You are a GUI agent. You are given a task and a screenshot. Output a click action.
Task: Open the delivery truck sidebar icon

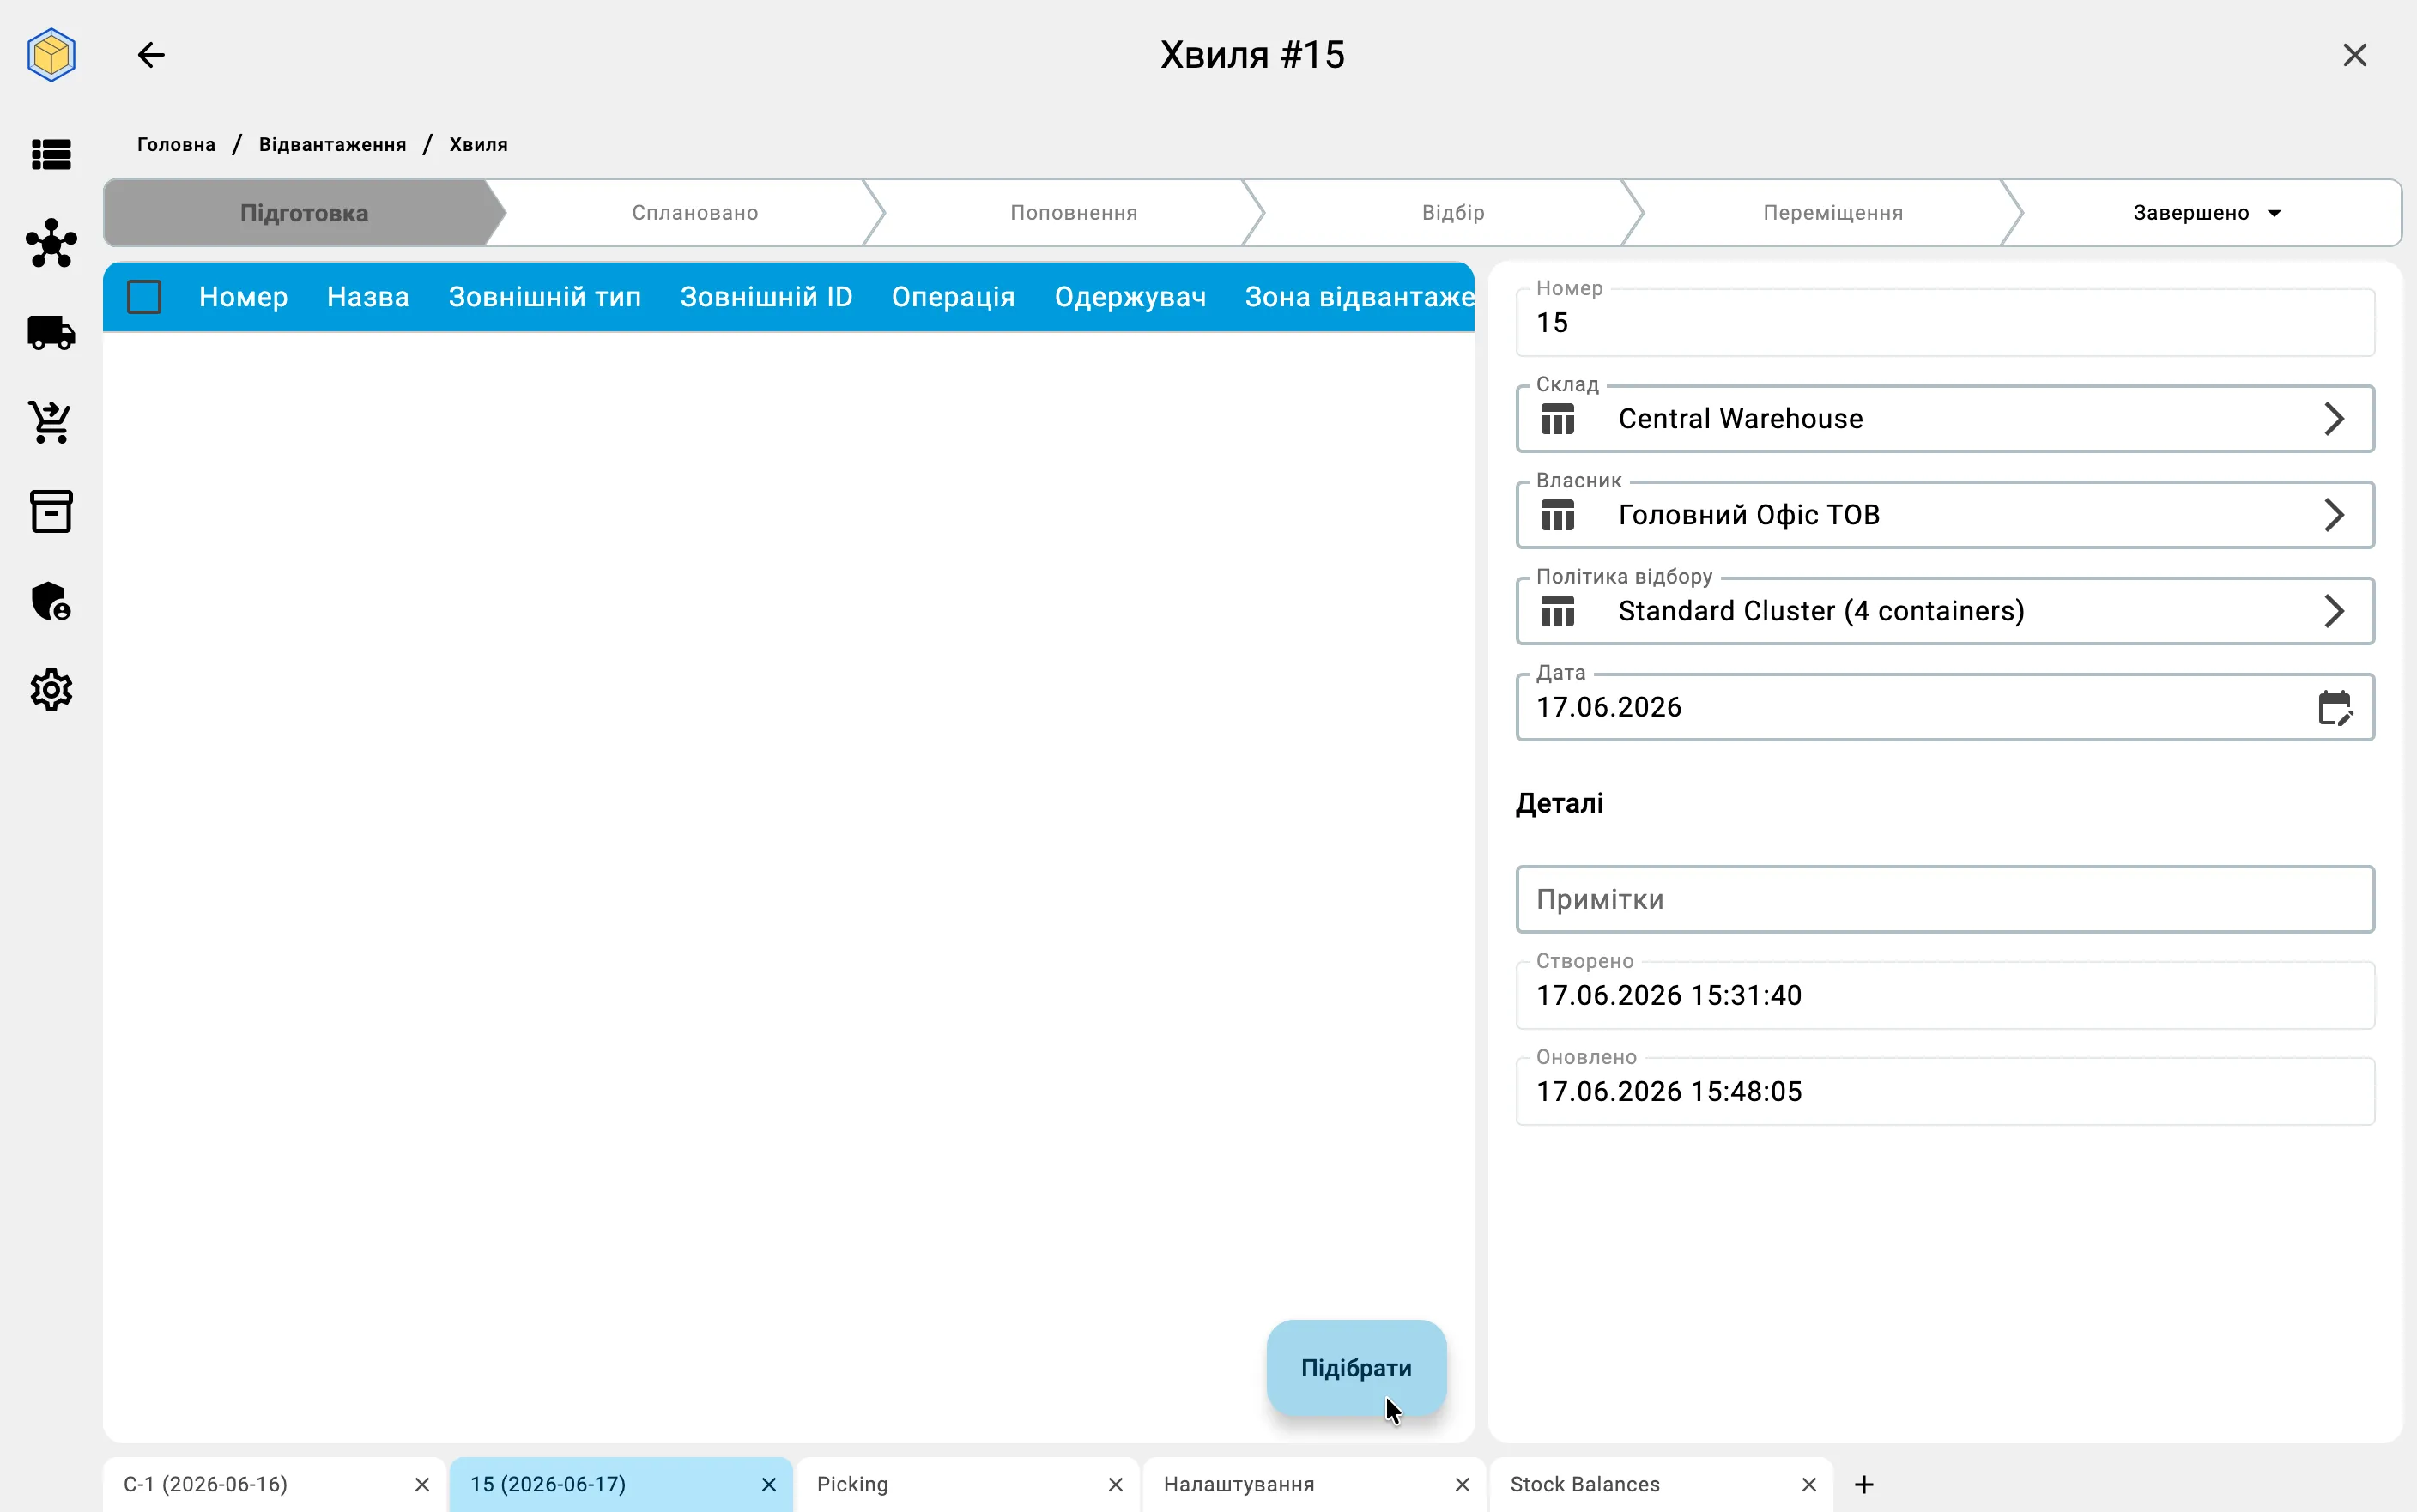51,332
